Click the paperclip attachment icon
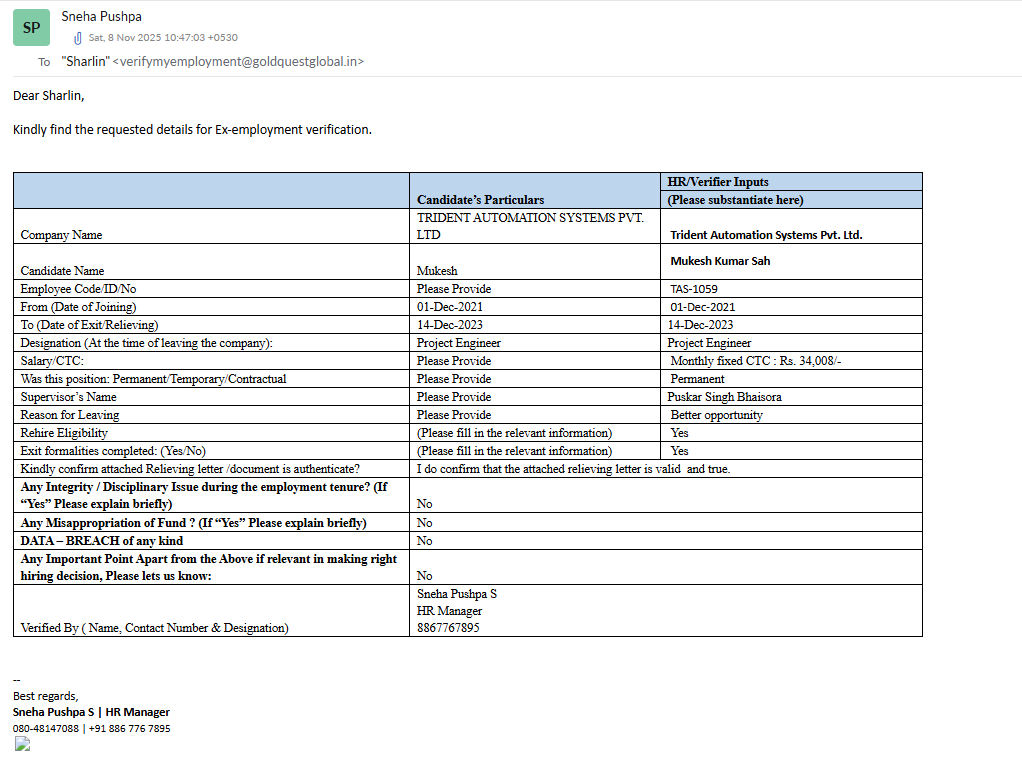The width and height of the screenshot is (1022, 772). (77, 38)
